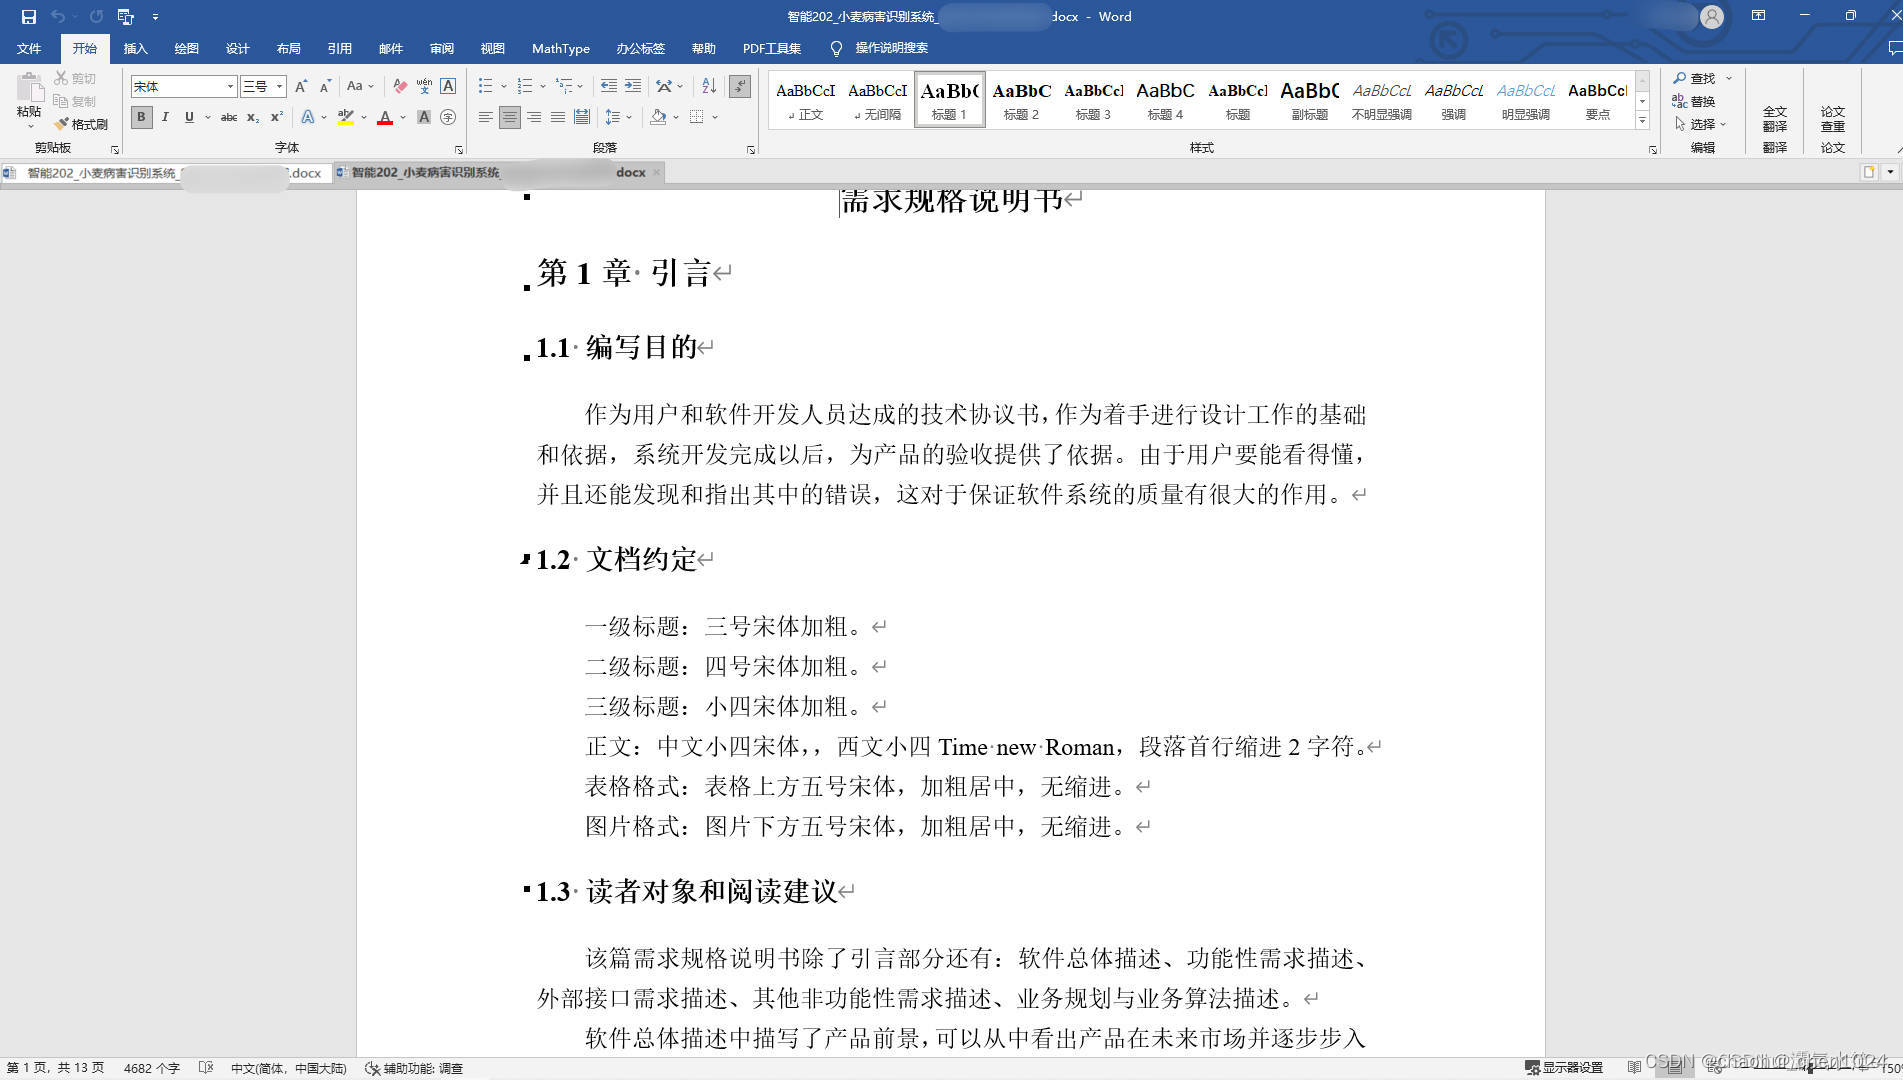Insert enclosed character (字 in circle)
The height and width of the screenshot is (1080, 1903).
448,117
